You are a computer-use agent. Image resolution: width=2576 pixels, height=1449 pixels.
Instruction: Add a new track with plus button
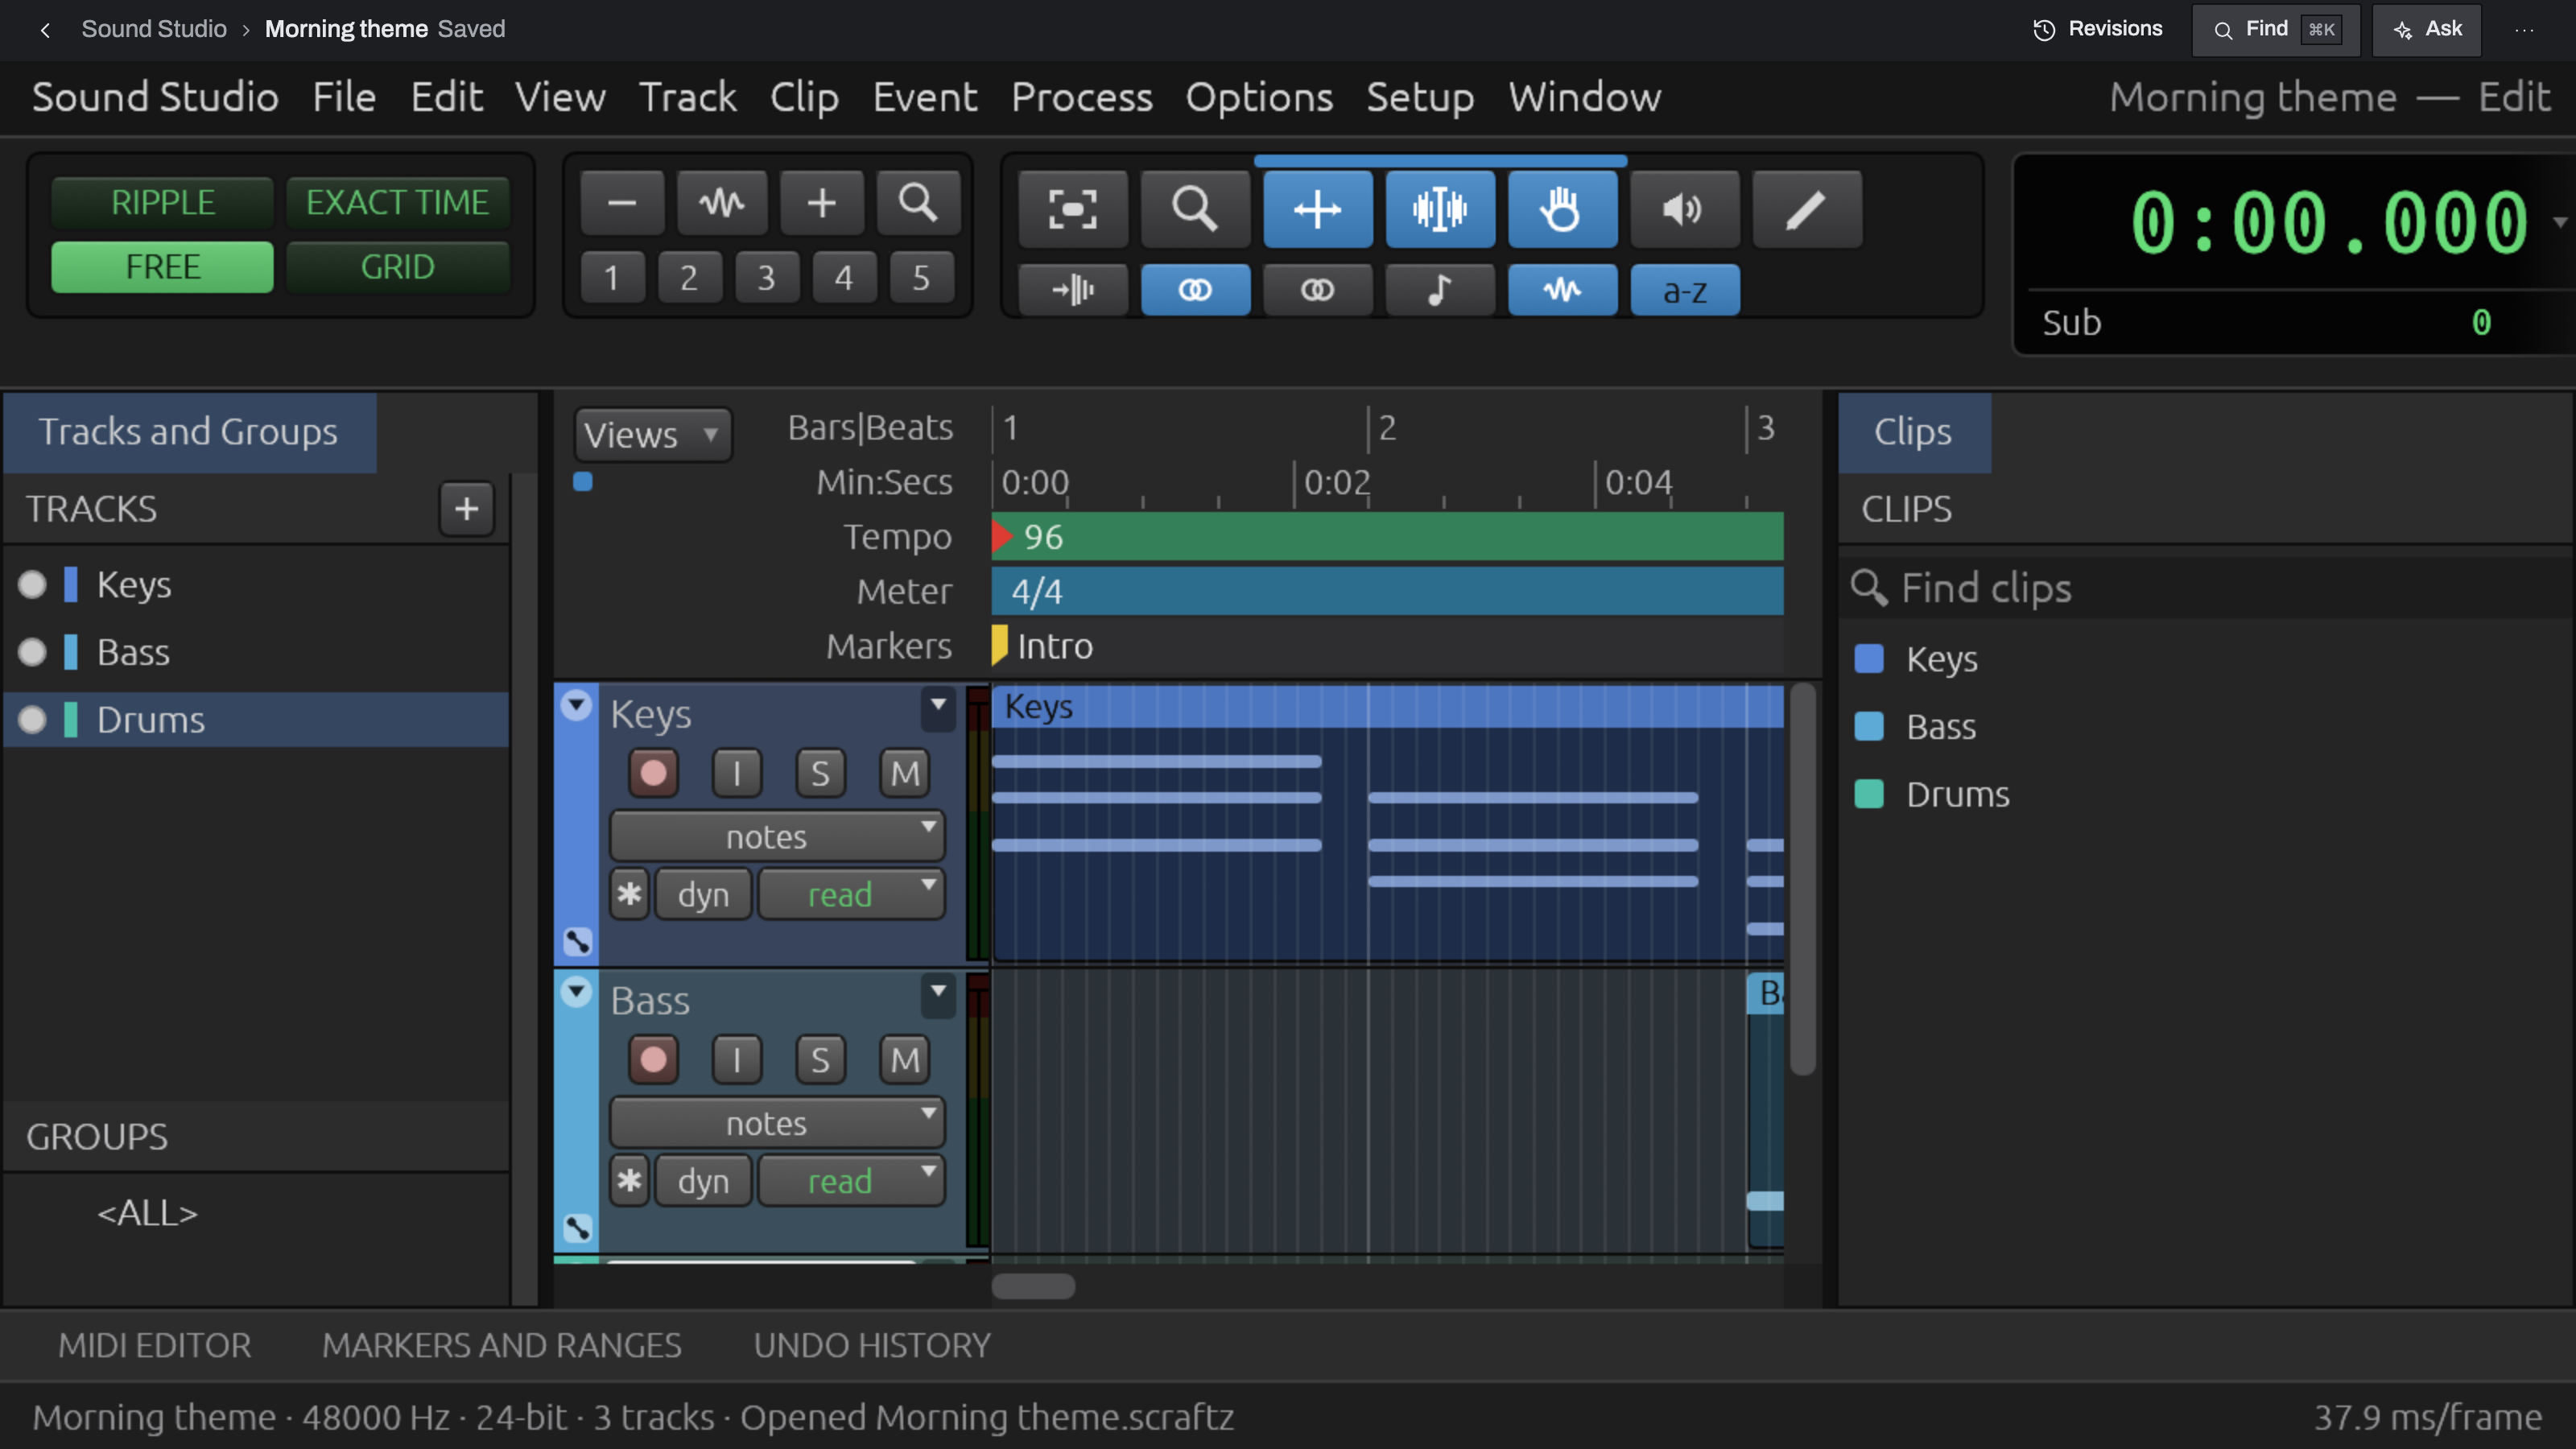[466, 509]
